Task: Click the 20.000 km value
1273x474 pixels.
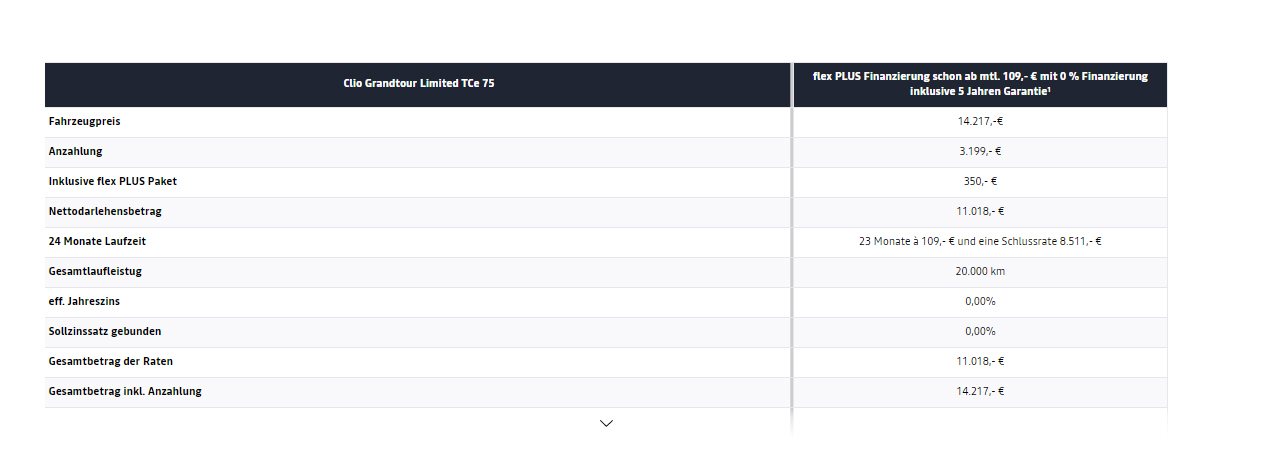Action: (980, 272)
